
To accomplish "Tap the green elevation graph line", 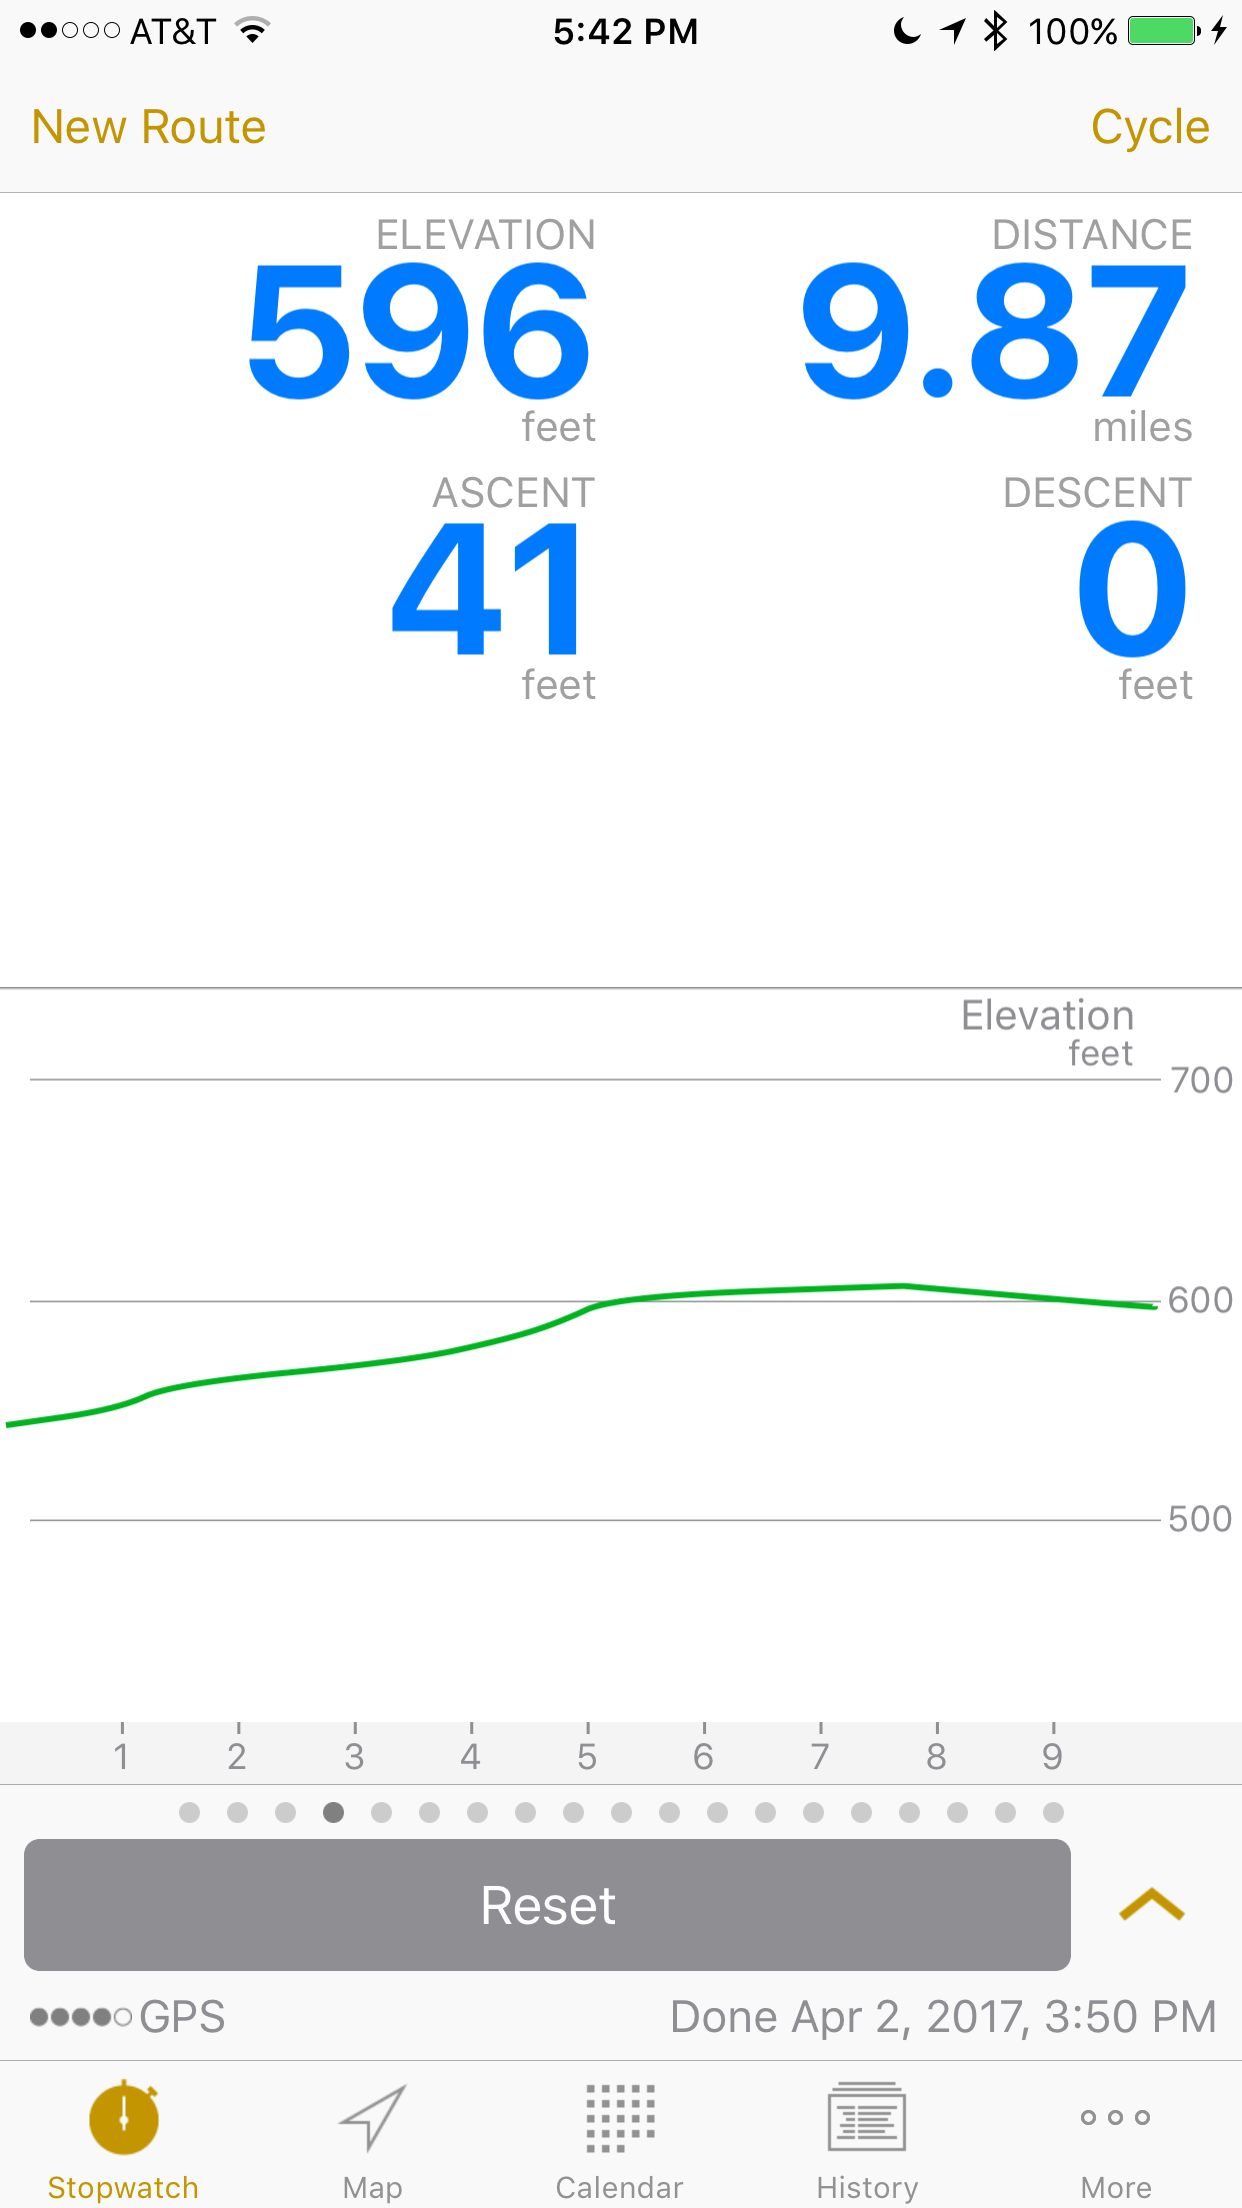I will pyautogui.click(x=580, y=1312).
